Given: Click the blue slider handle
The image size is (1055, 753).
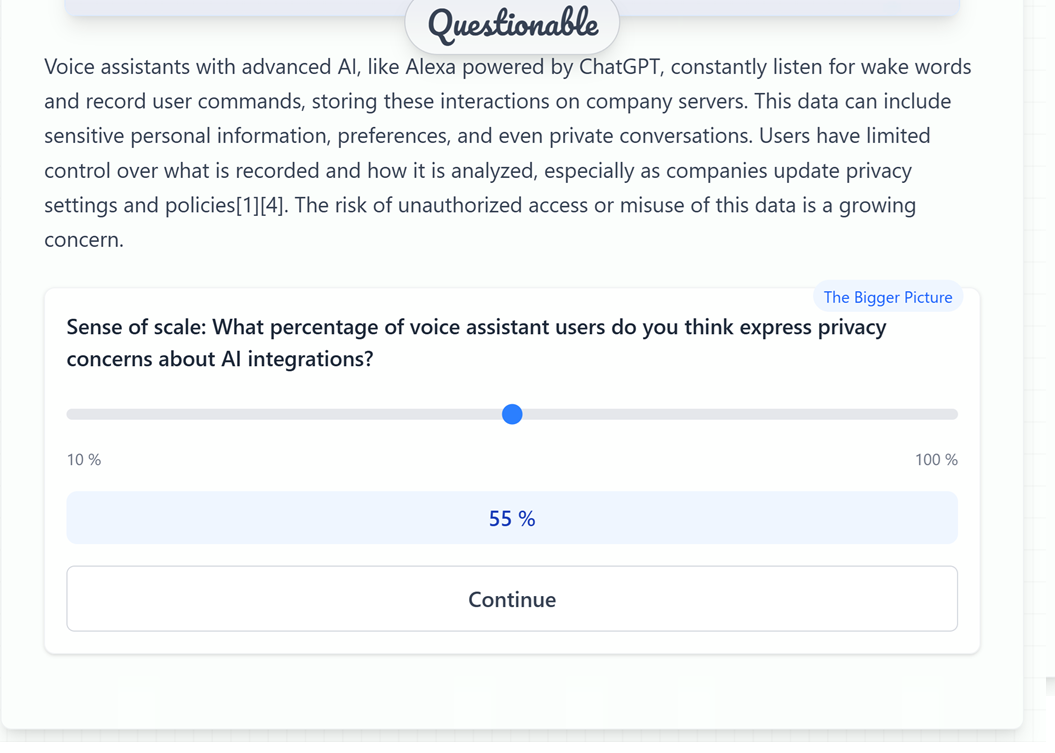Looking at the screenshot, I should 512,414.
